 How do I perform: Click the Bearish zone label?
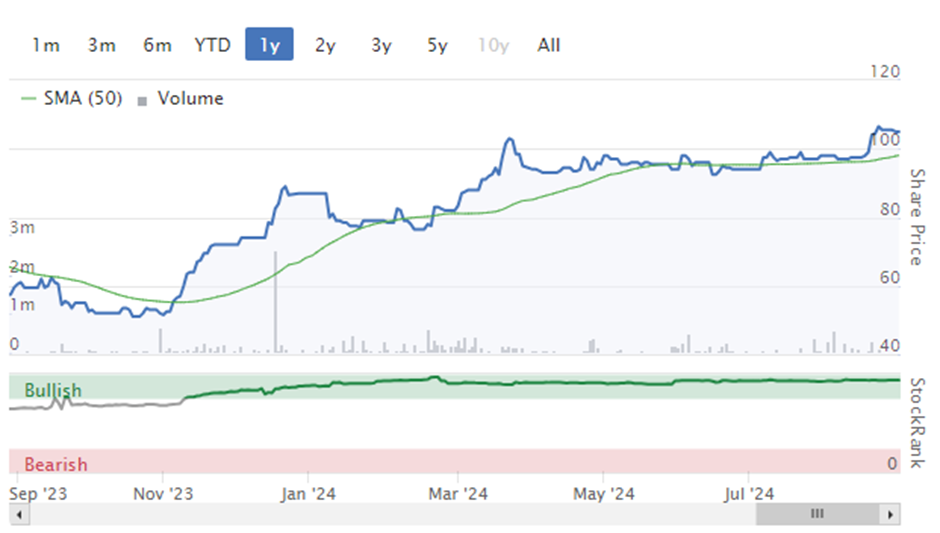pyautogui.click(x=56, y=465)
